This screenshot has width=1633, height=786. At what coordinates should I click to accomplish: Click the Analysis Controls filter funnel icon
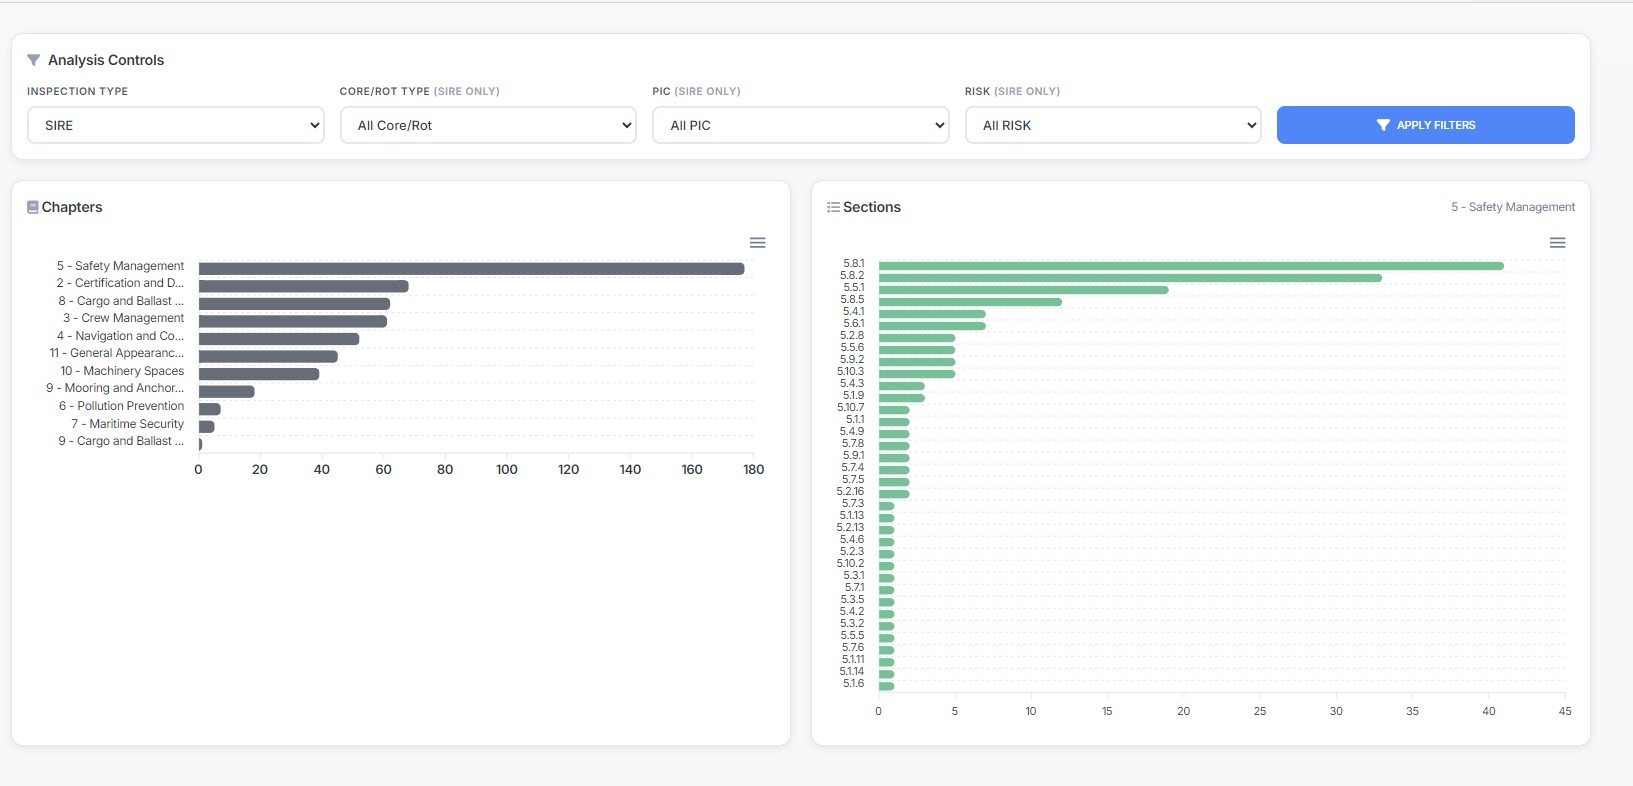(34, 60)
